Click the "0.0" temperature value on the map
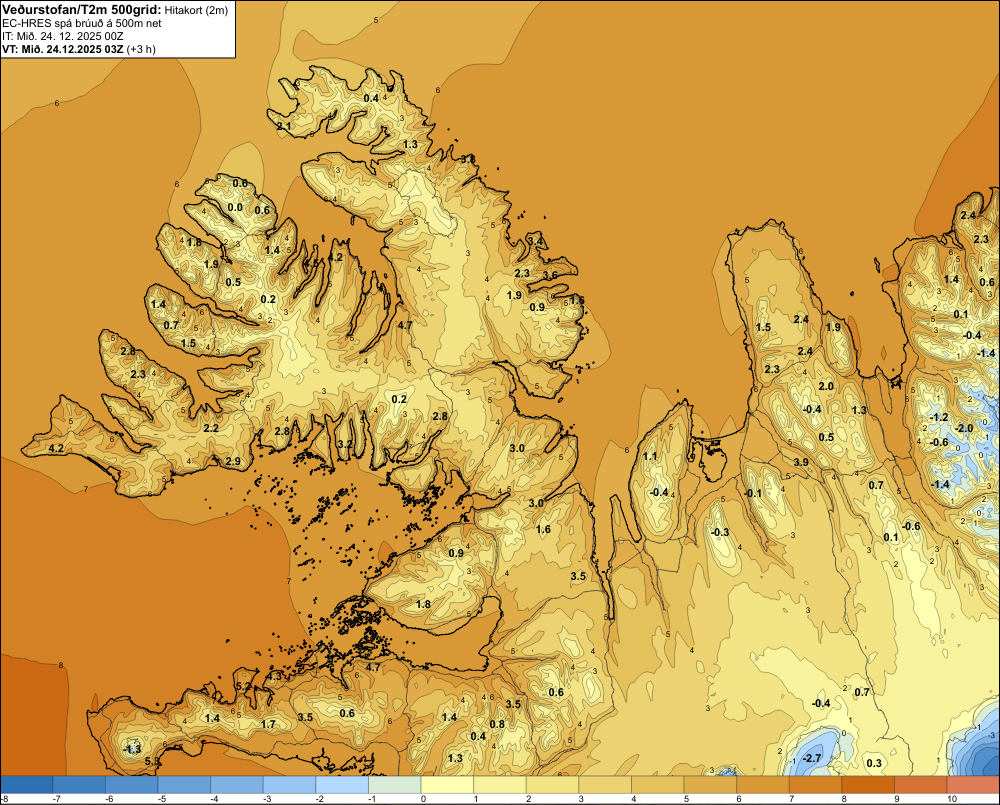This screenshot has width=1000, height=805. click(x=235, y=207)
